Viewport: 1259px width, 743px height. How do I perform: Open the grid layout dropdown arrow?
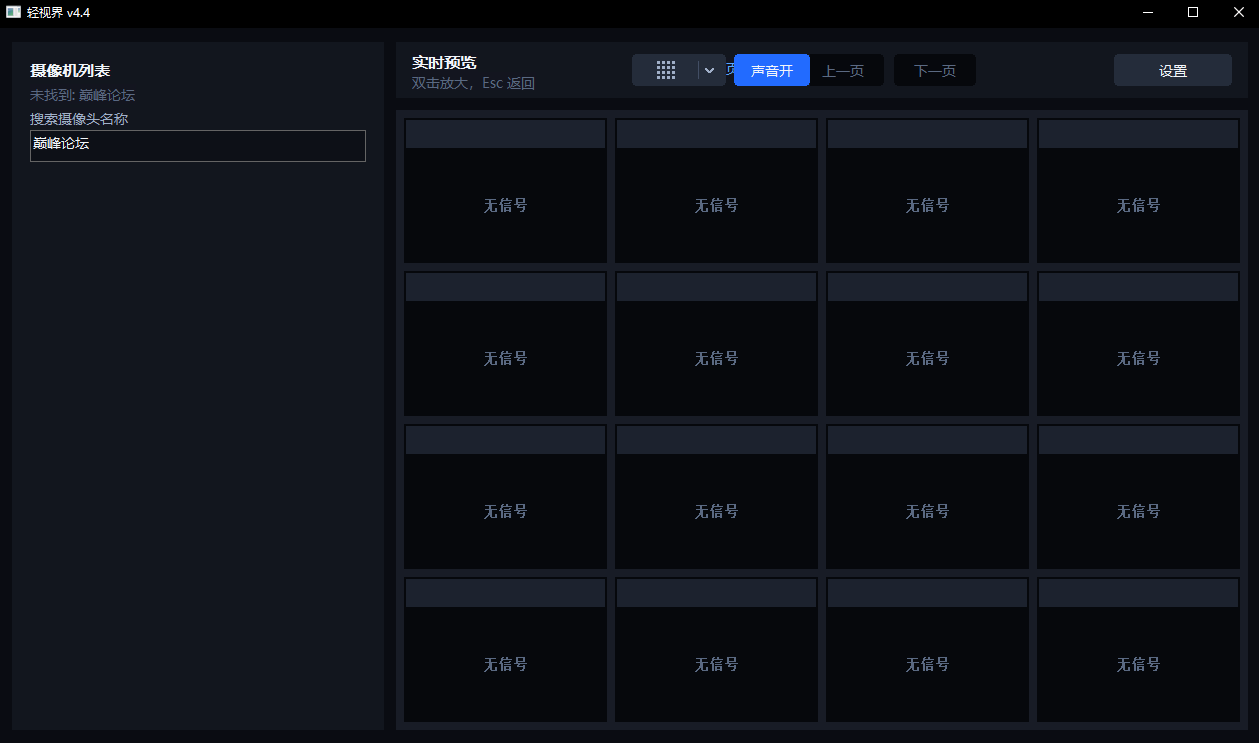tap(709, 70)
